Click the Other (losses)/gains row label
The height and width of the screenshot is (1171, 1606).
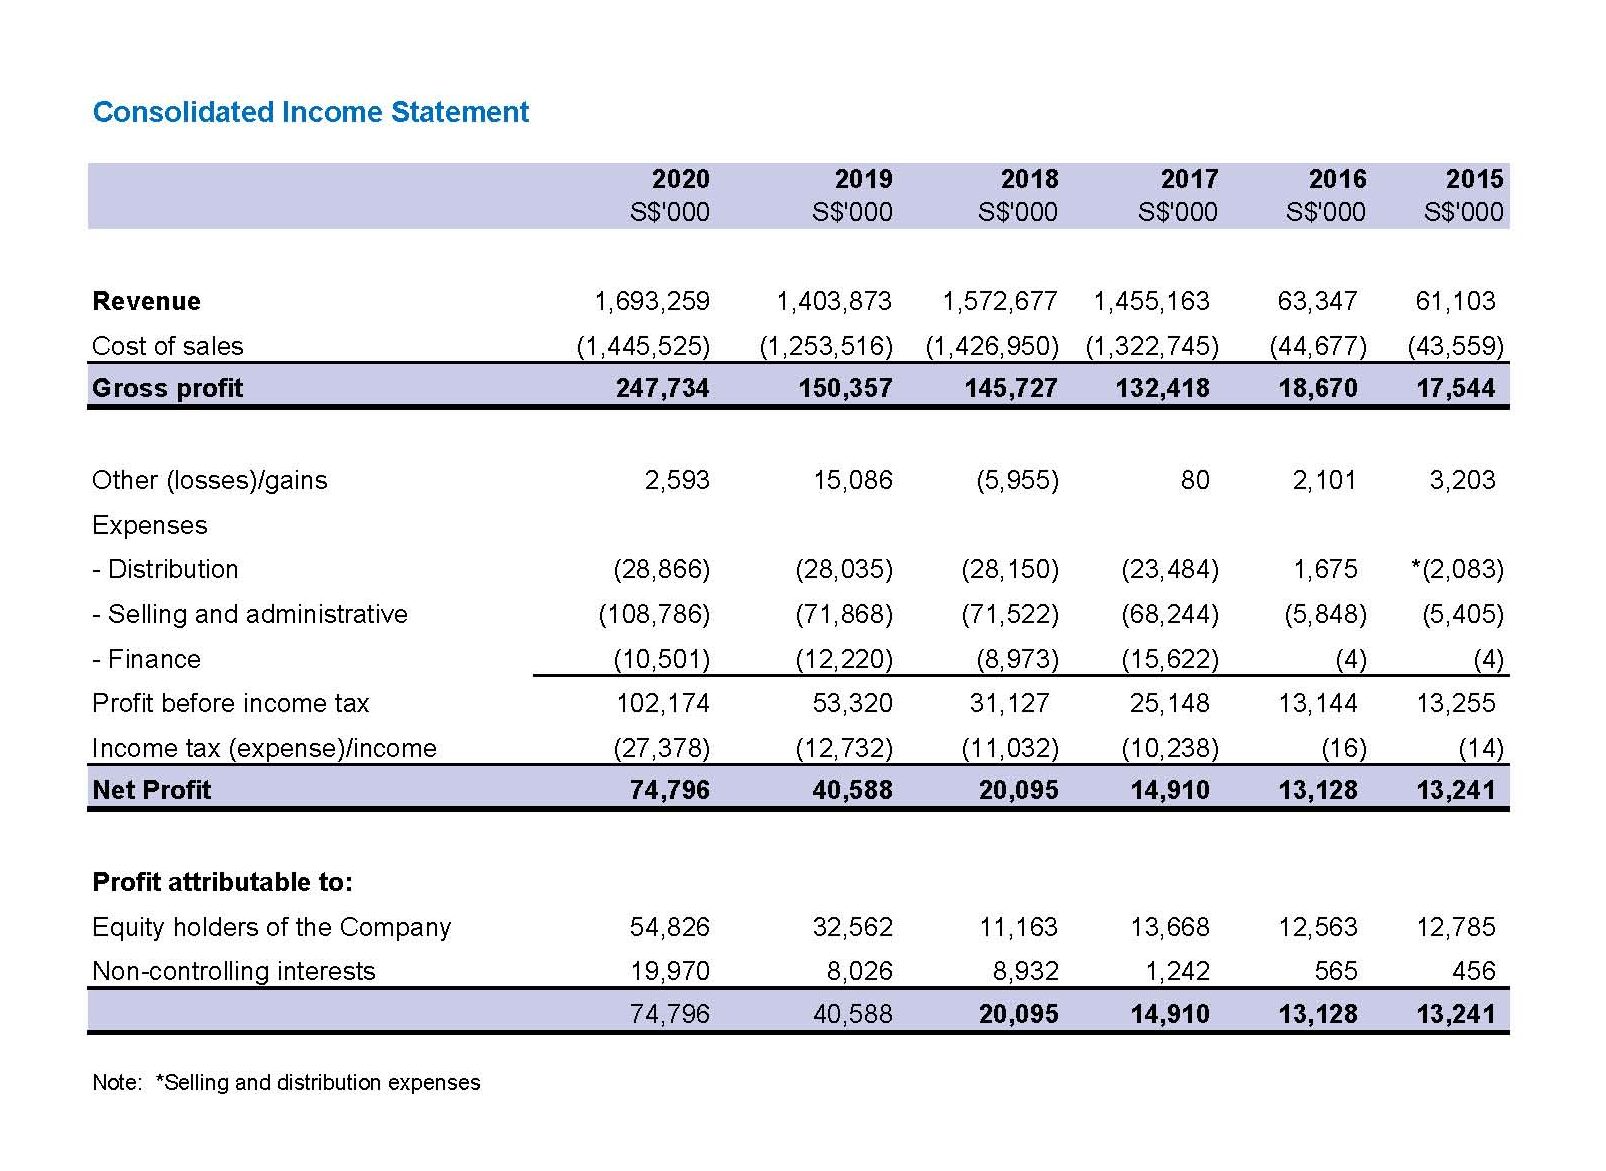[209, 480]
